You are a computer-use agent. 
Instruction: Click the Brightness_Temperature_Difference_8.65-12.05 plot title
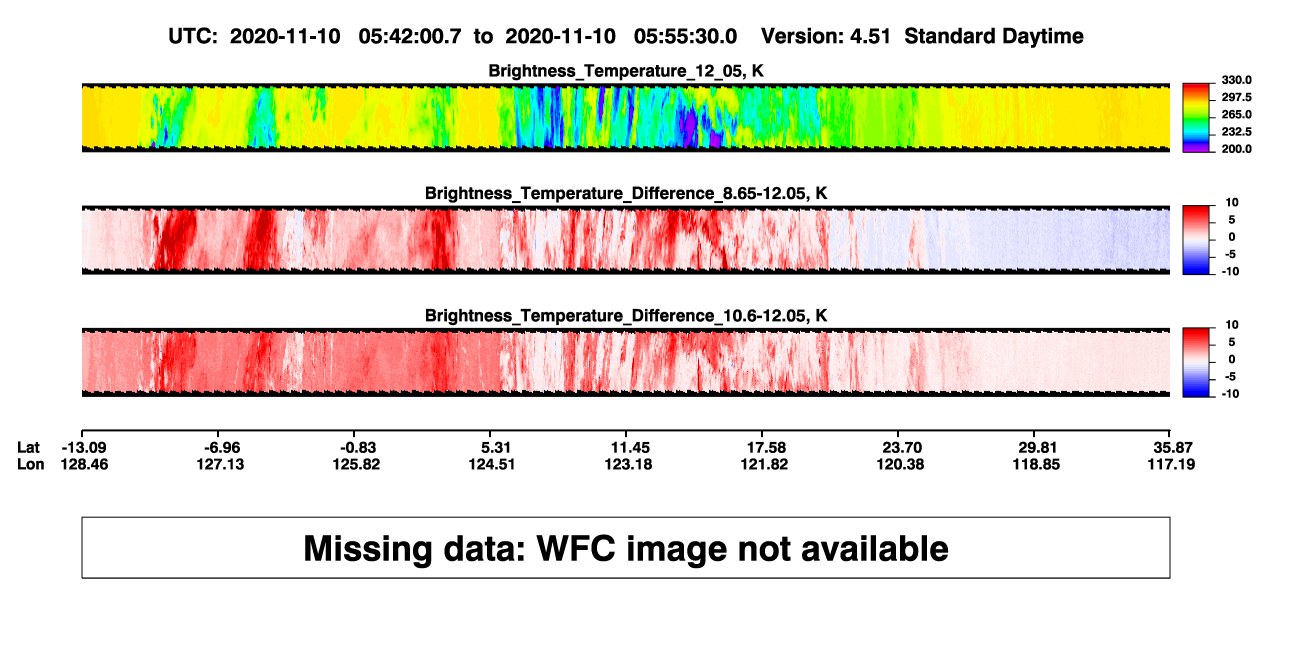(x=626, y=193)
